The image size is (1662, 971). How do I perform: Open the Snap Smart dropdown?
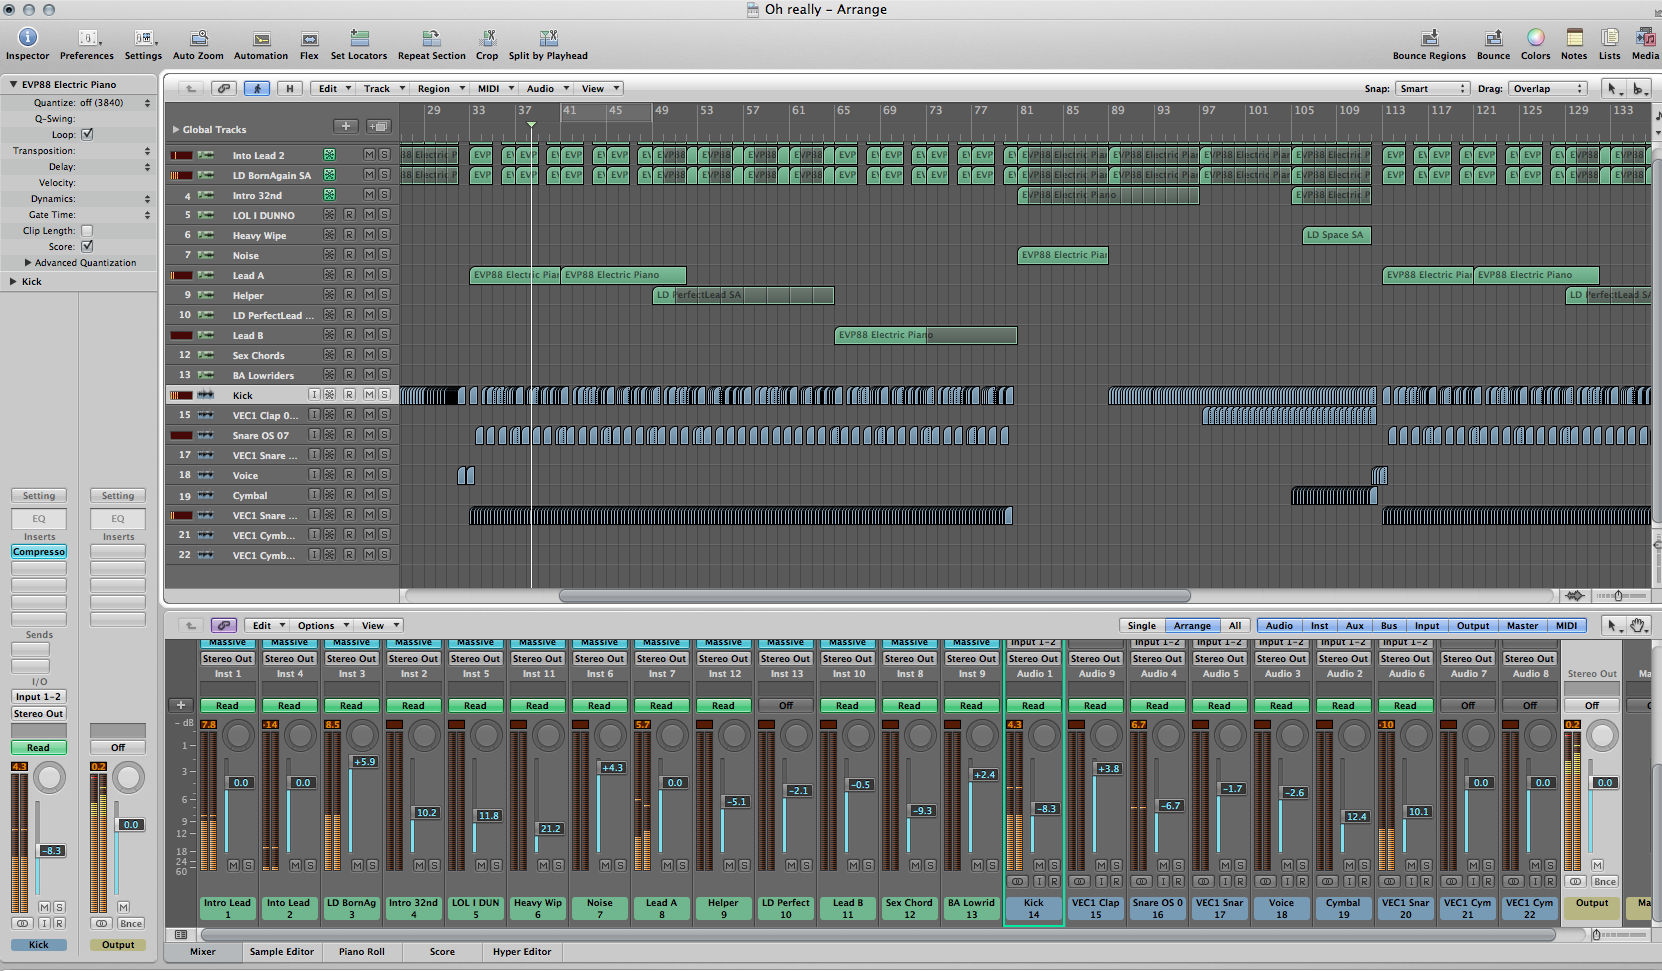coord(1433,88)
